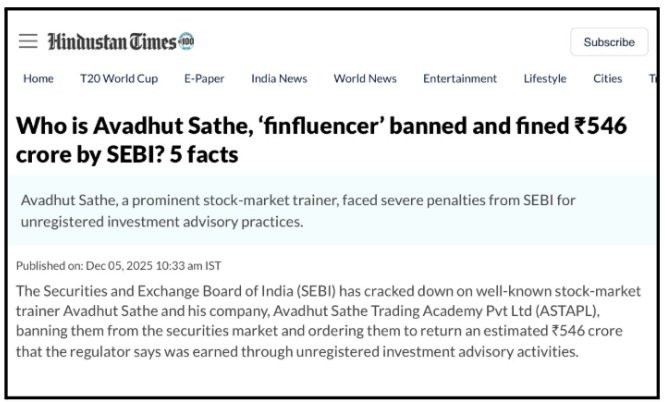665x402 pixels.
Task: Click the article summary starting 'Avadhut Sathe, a prominent'
Action: point(300,210)
